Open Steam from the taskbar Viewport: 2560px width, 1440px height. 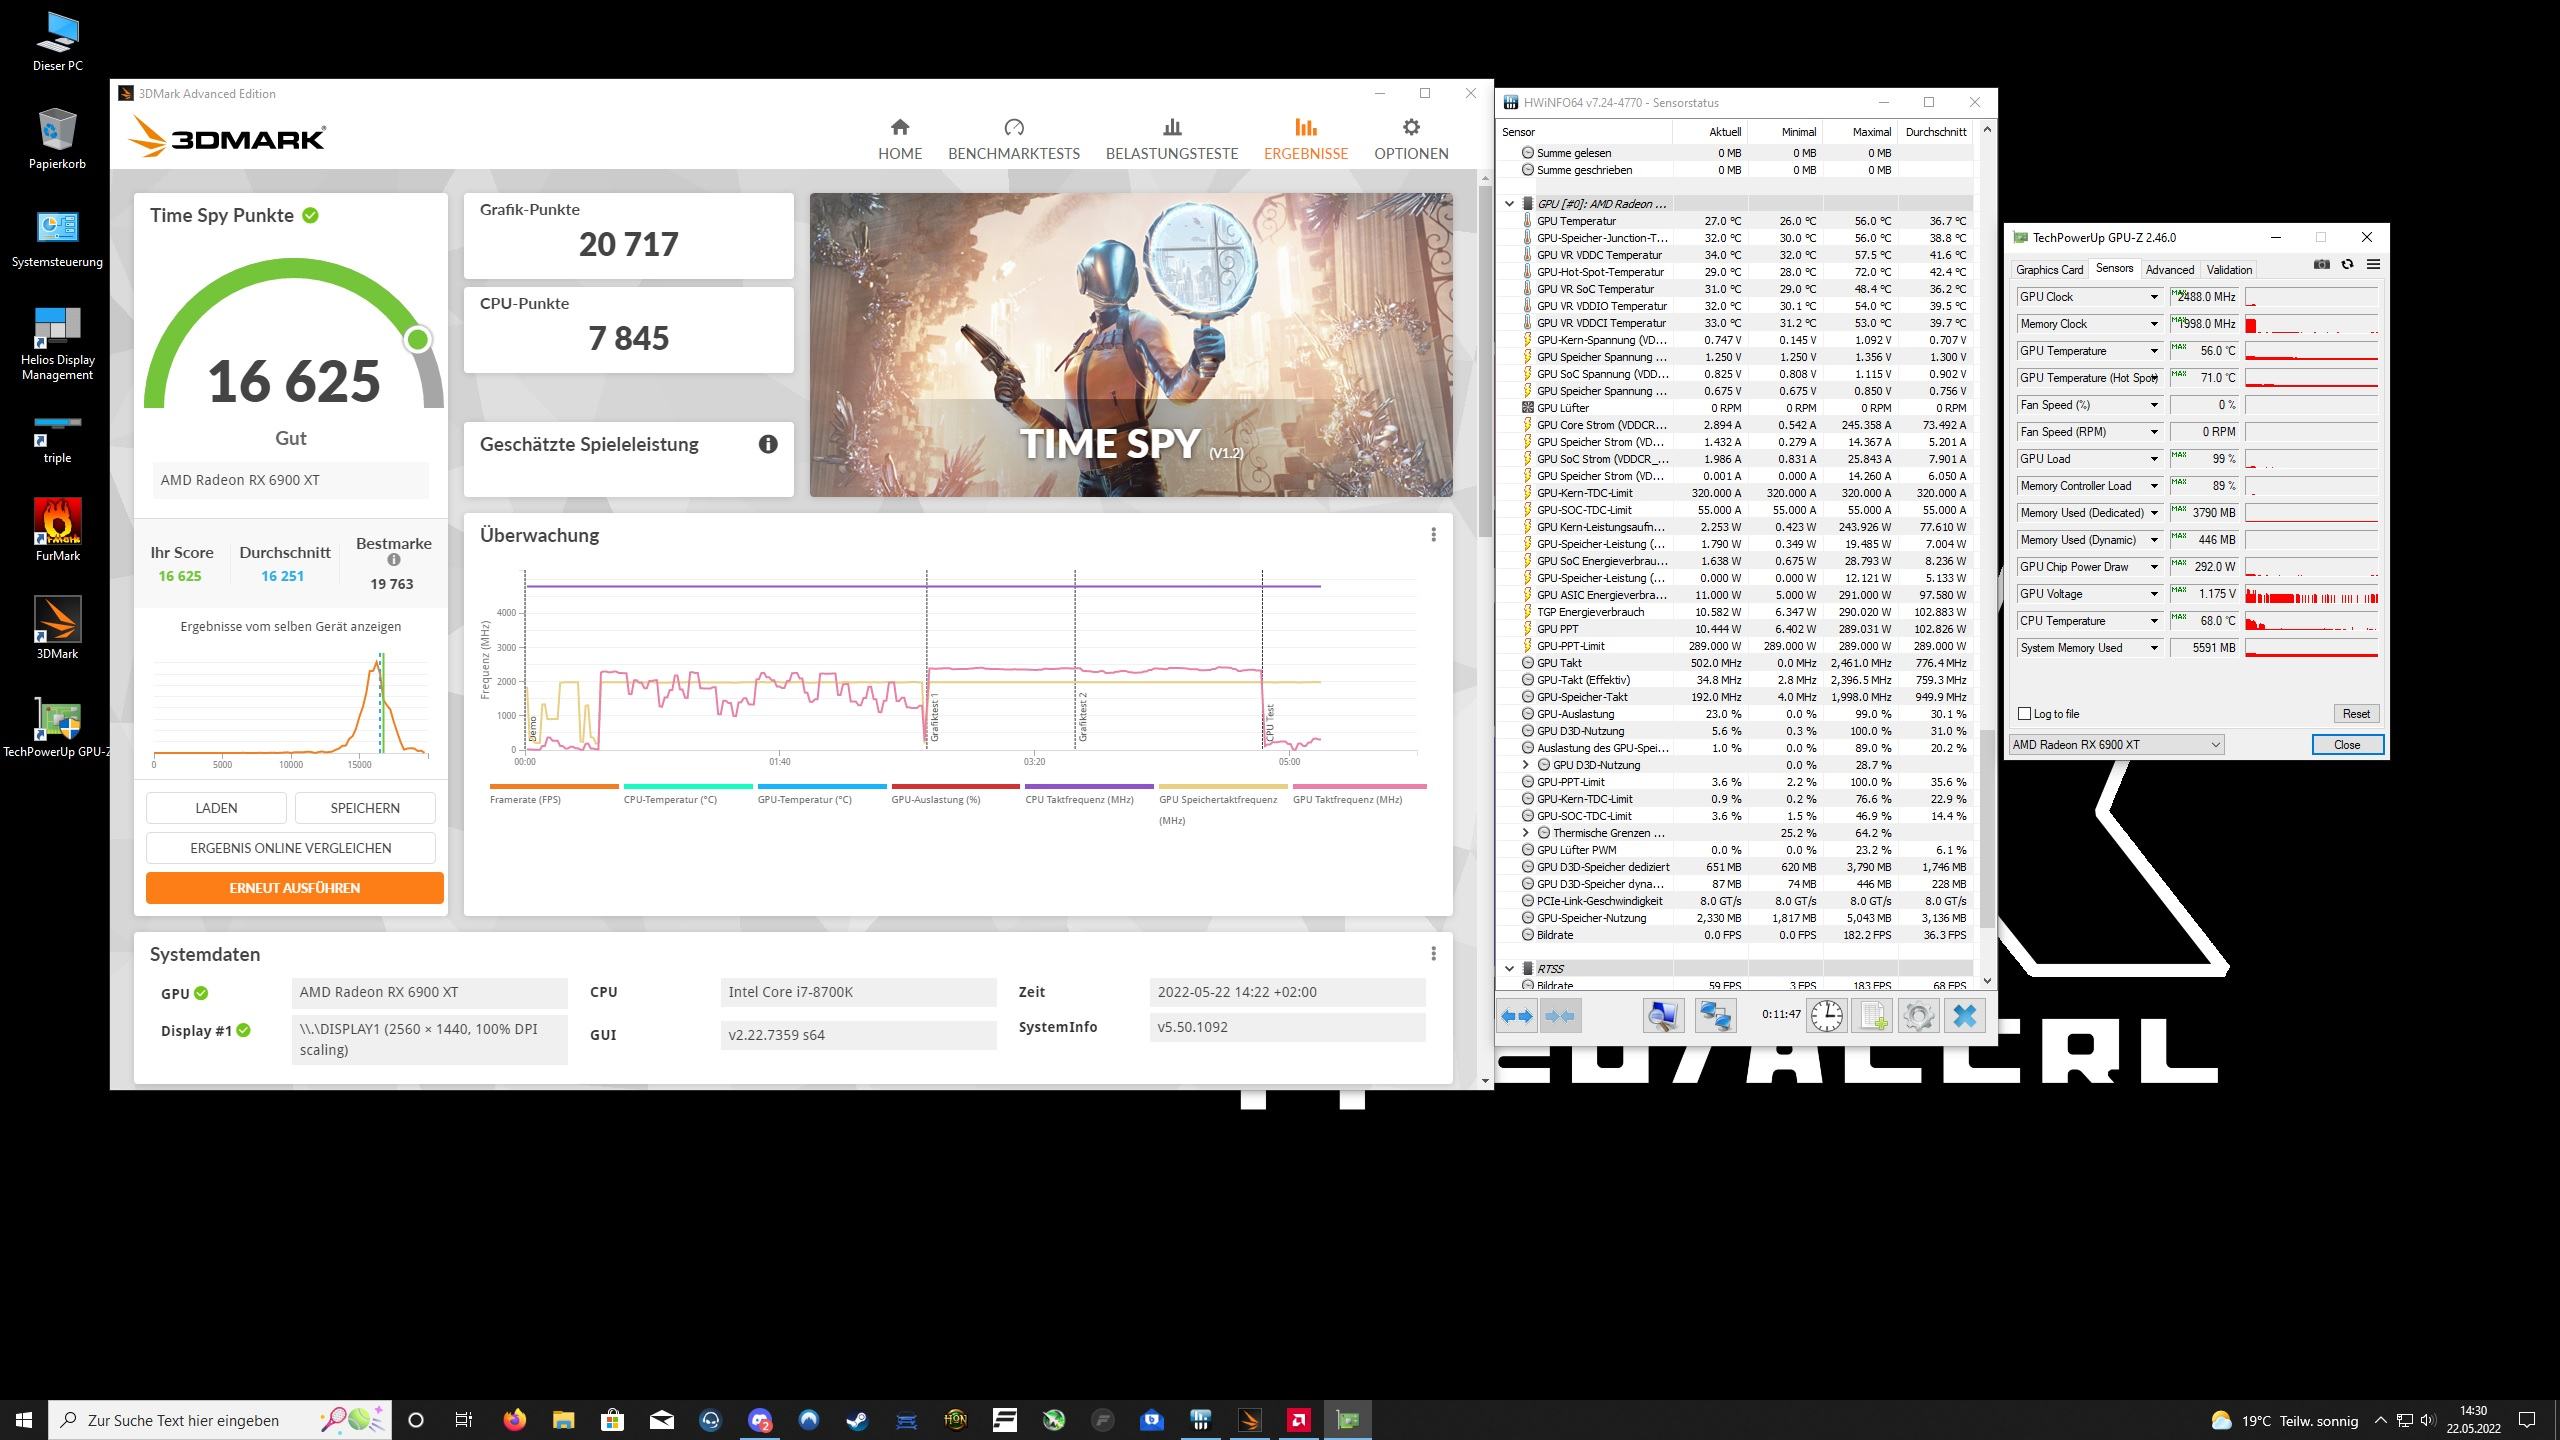[857, 1420]
